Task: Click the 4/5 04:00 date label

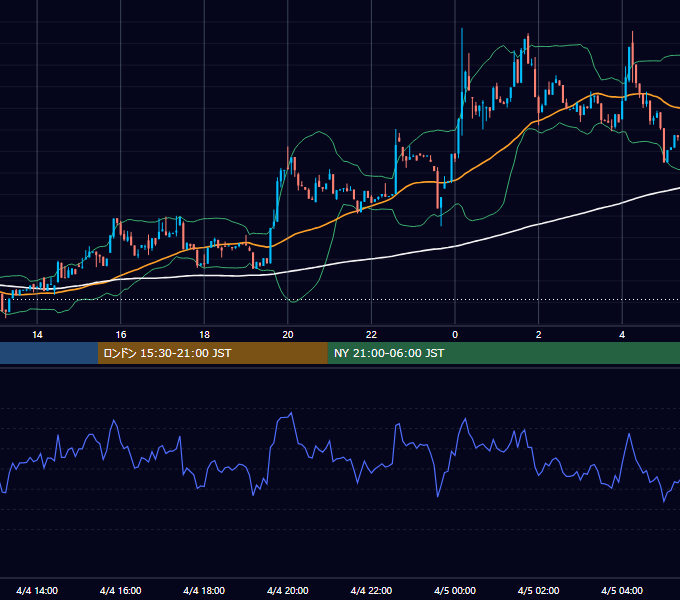Action: (622, 590)
